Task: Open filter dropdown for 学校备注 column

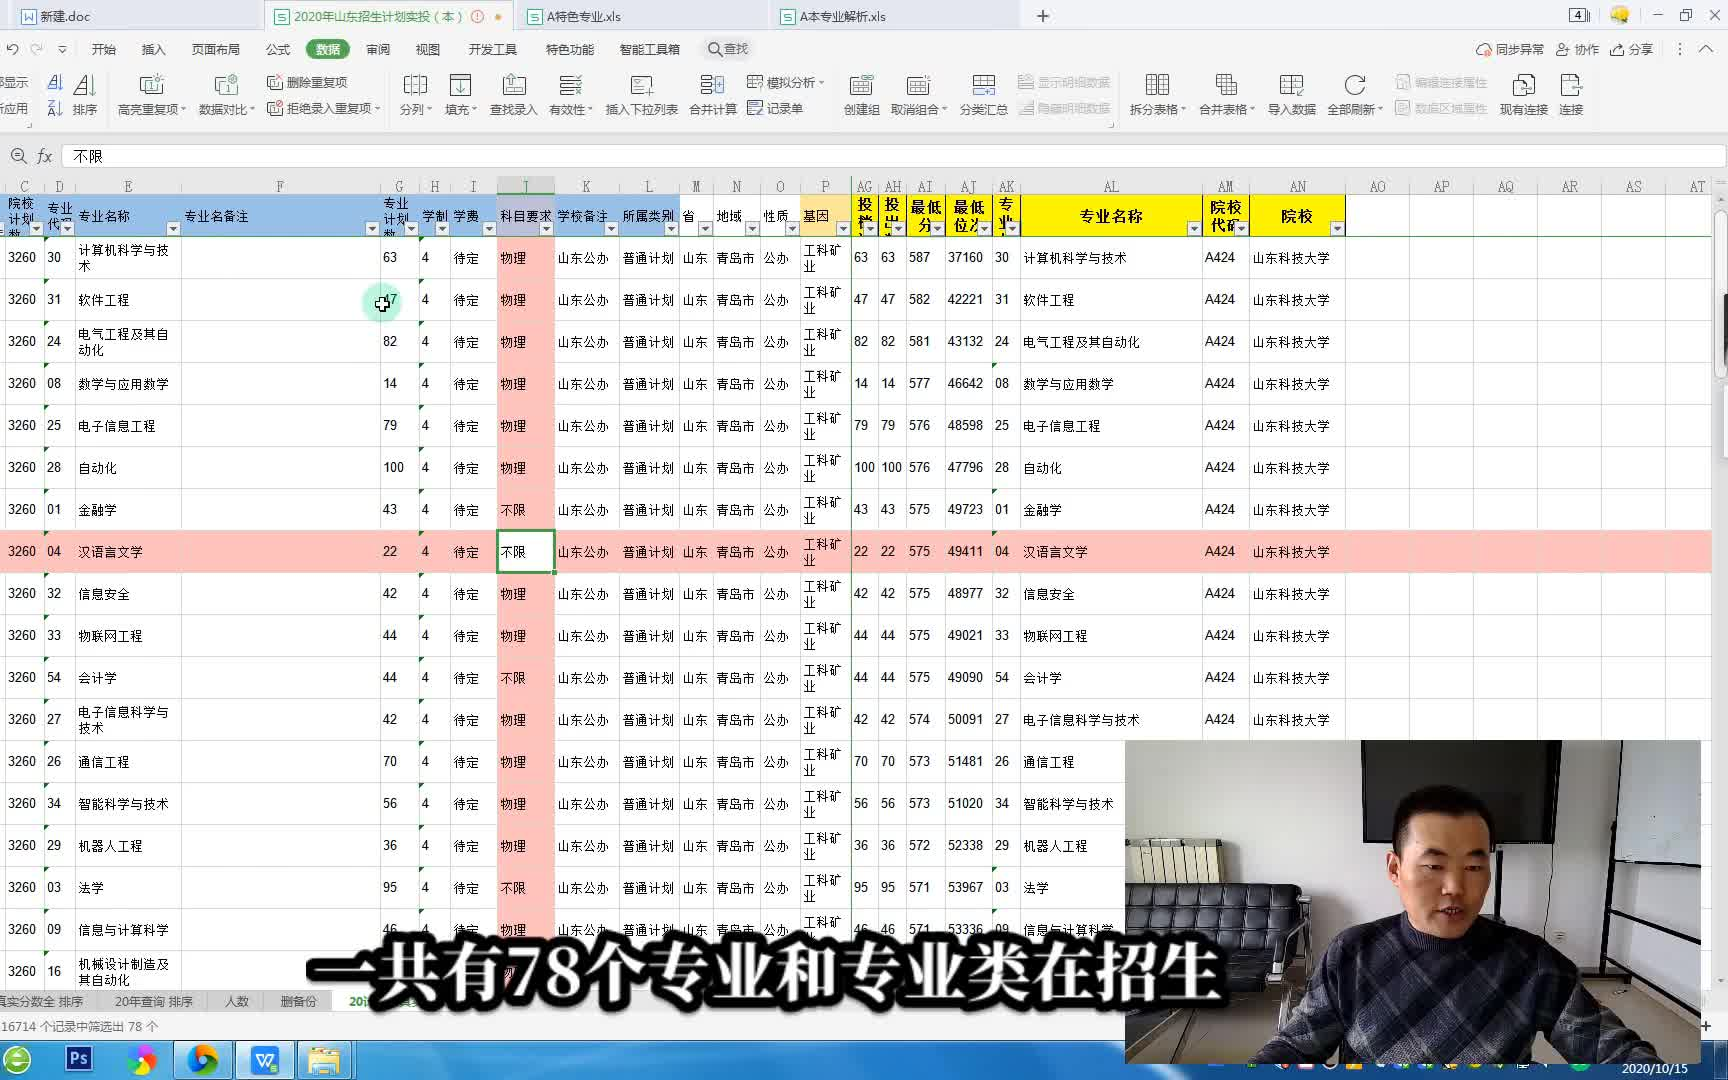Action: click(x=610, y=229)
